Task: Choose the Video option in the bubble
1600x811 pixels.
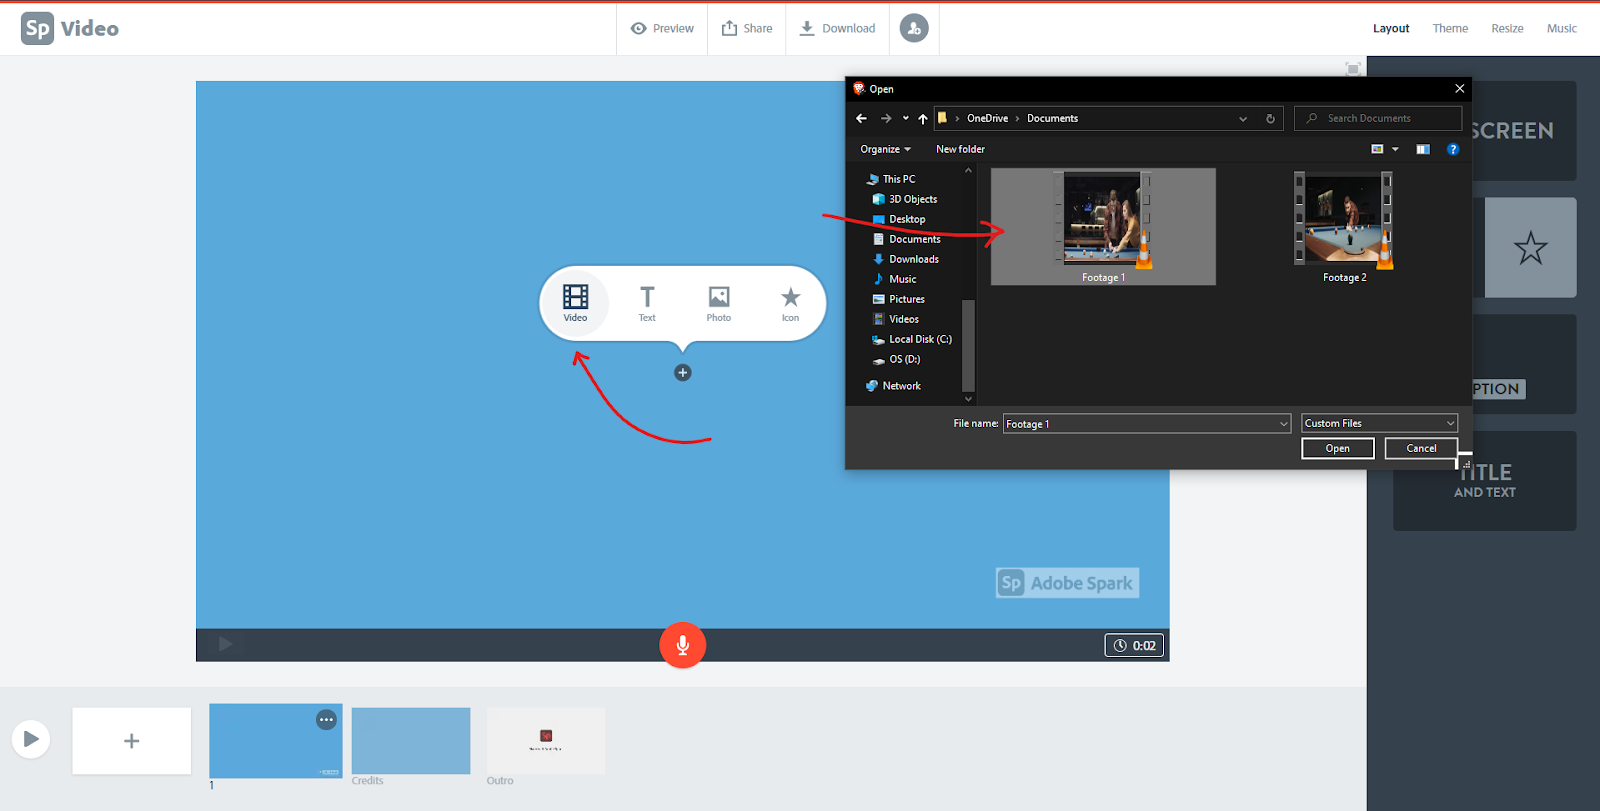Action: coord(575,303)
